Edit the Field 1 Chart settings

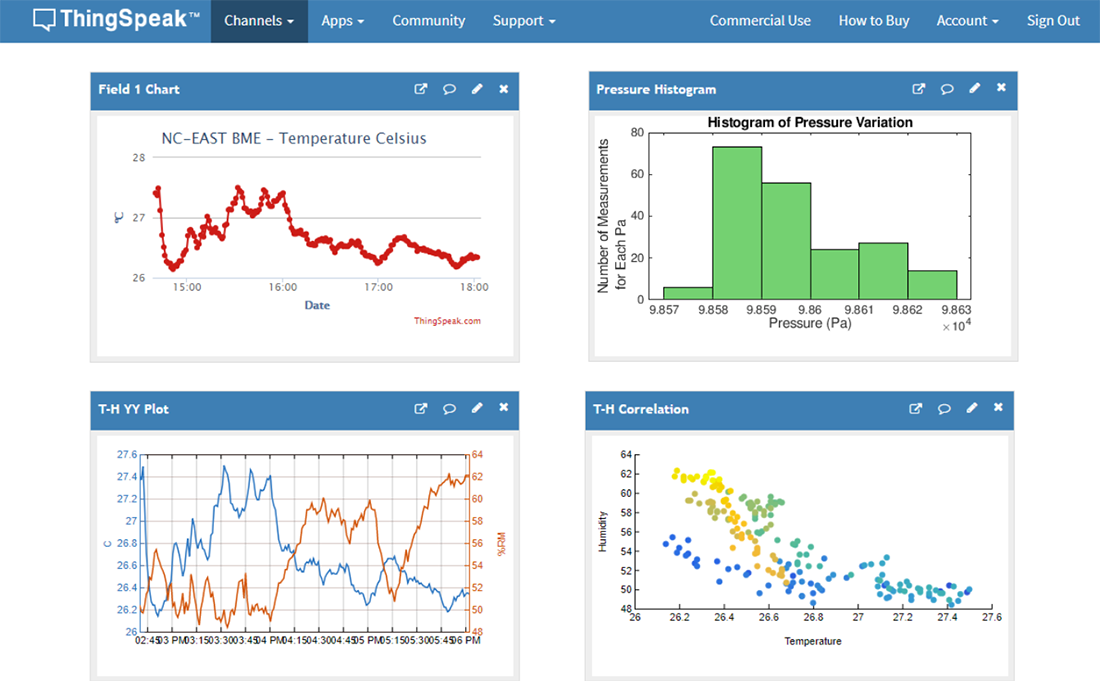[477, 89]
